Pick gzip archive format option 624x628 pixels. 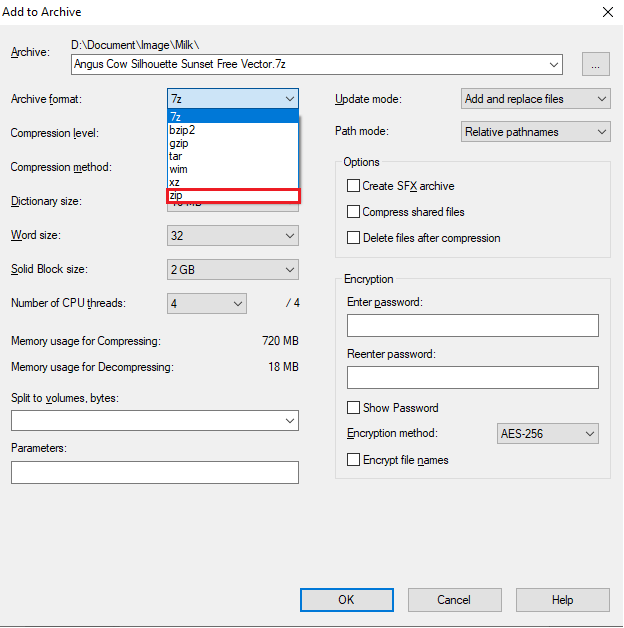[x=232, y=143]
